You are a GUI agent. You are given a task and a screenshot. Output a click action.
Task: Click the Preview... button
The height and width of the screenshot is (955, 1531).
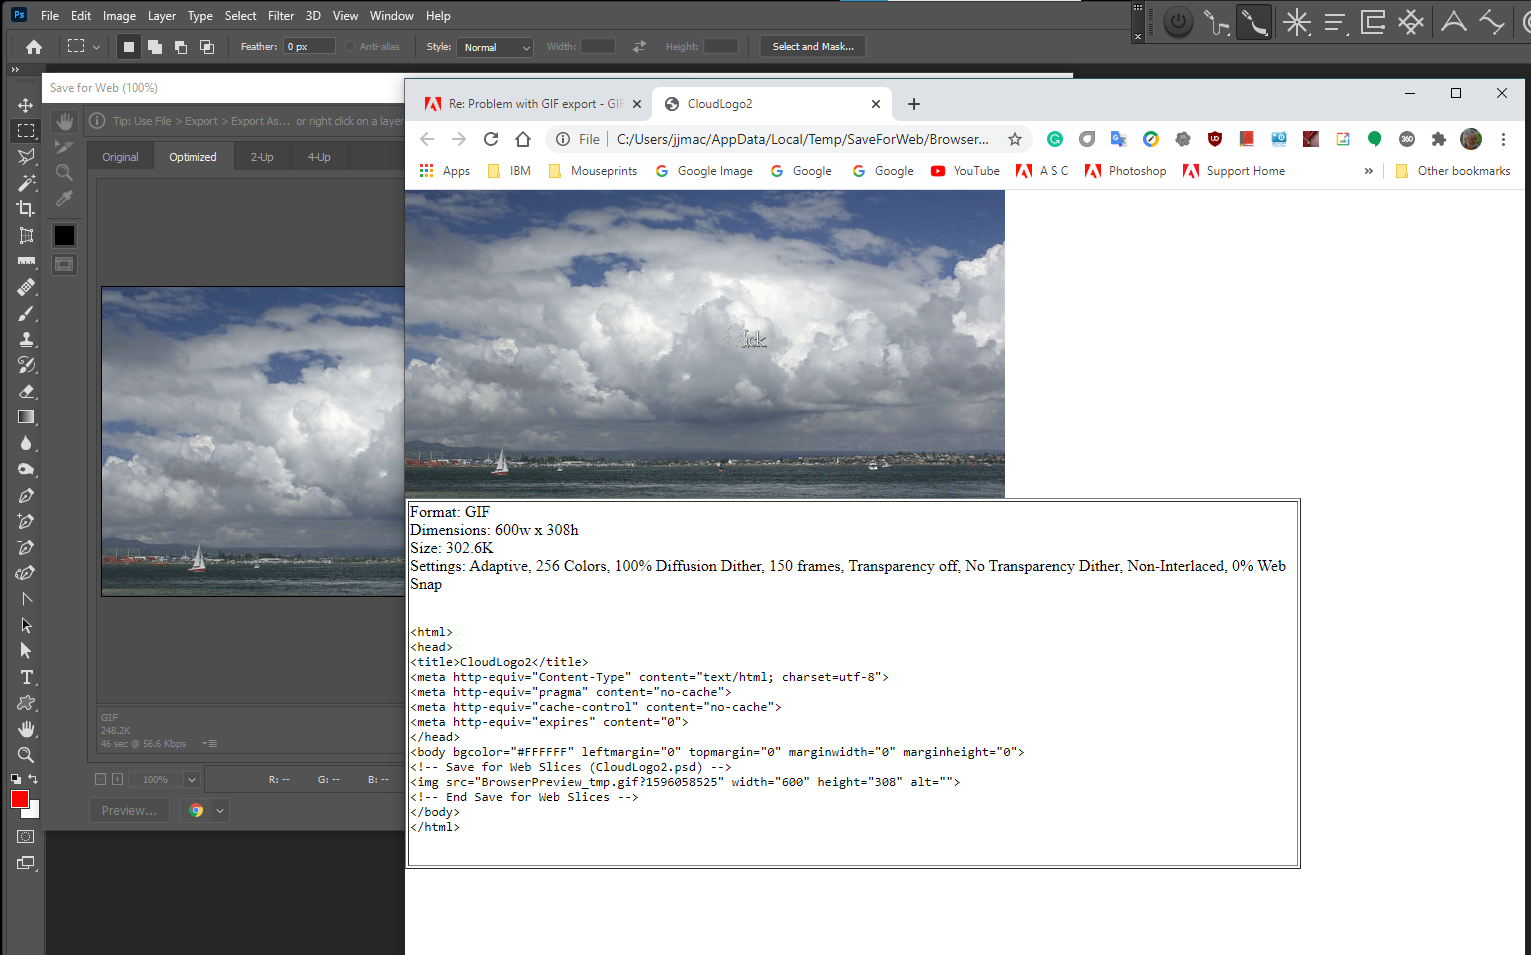point(128,810)
